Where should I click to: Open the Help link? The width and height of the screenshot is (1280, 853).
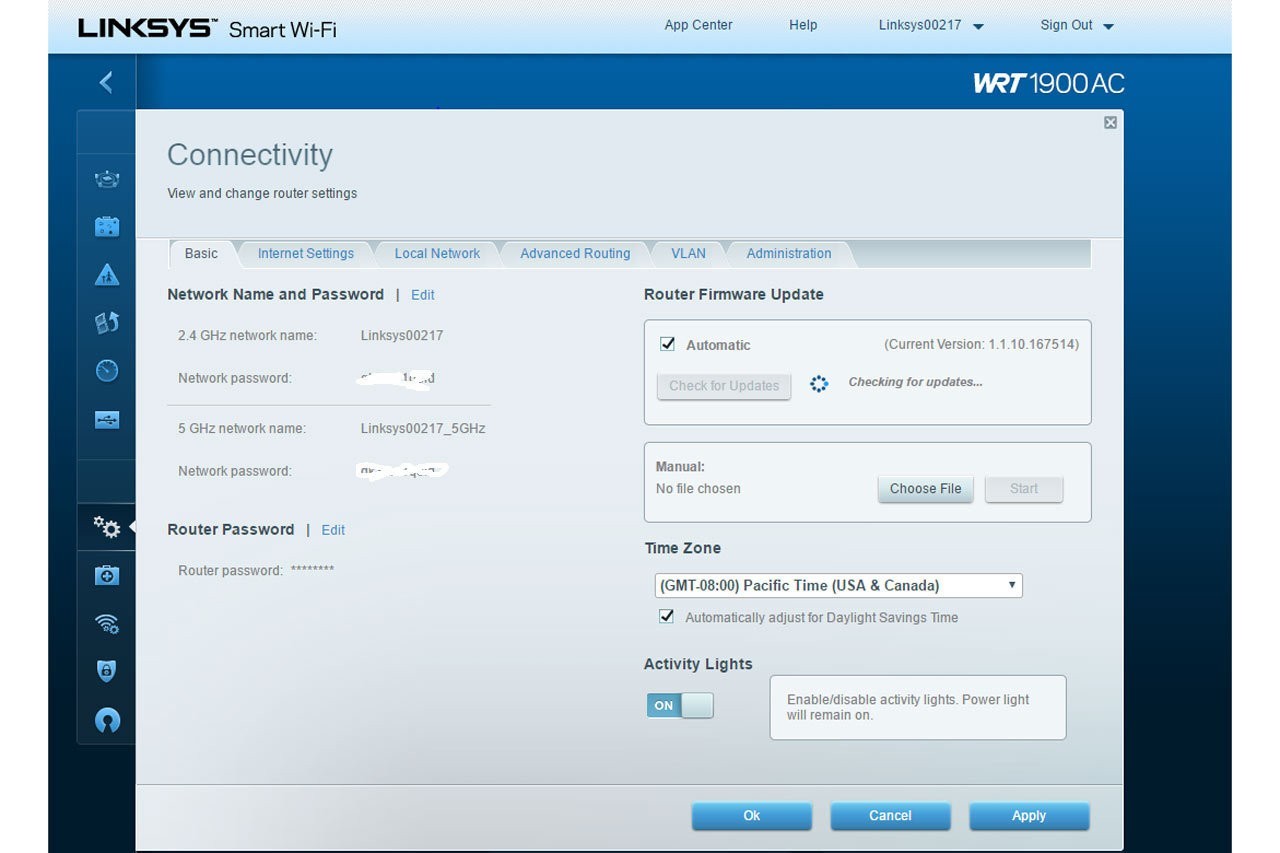point(803,25)
